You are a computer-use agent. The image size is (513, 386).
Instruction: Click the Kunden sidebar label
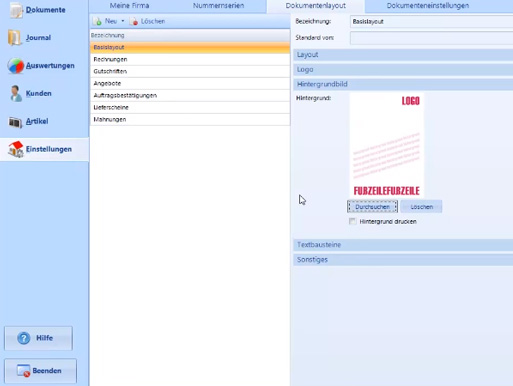pyautogui.click(x=39, y=93)
